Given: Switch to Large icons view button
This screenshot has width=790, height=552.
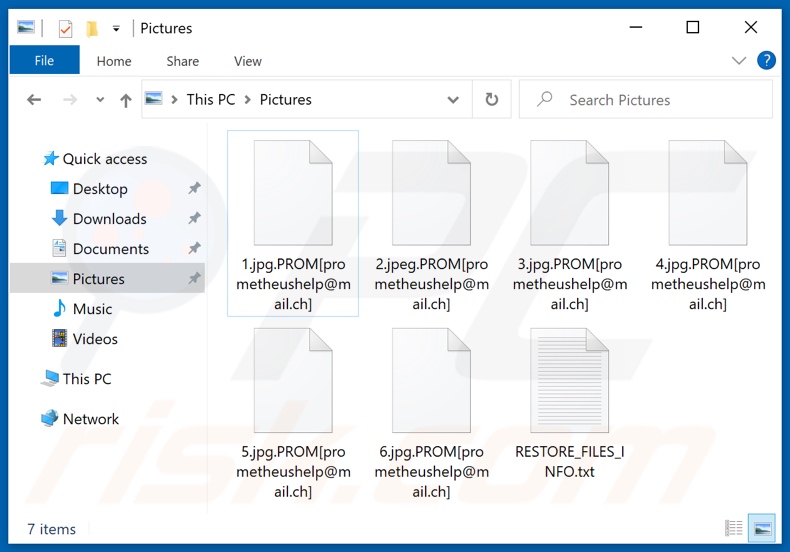Looking at the screenshot, I should (x=761, y=528).
